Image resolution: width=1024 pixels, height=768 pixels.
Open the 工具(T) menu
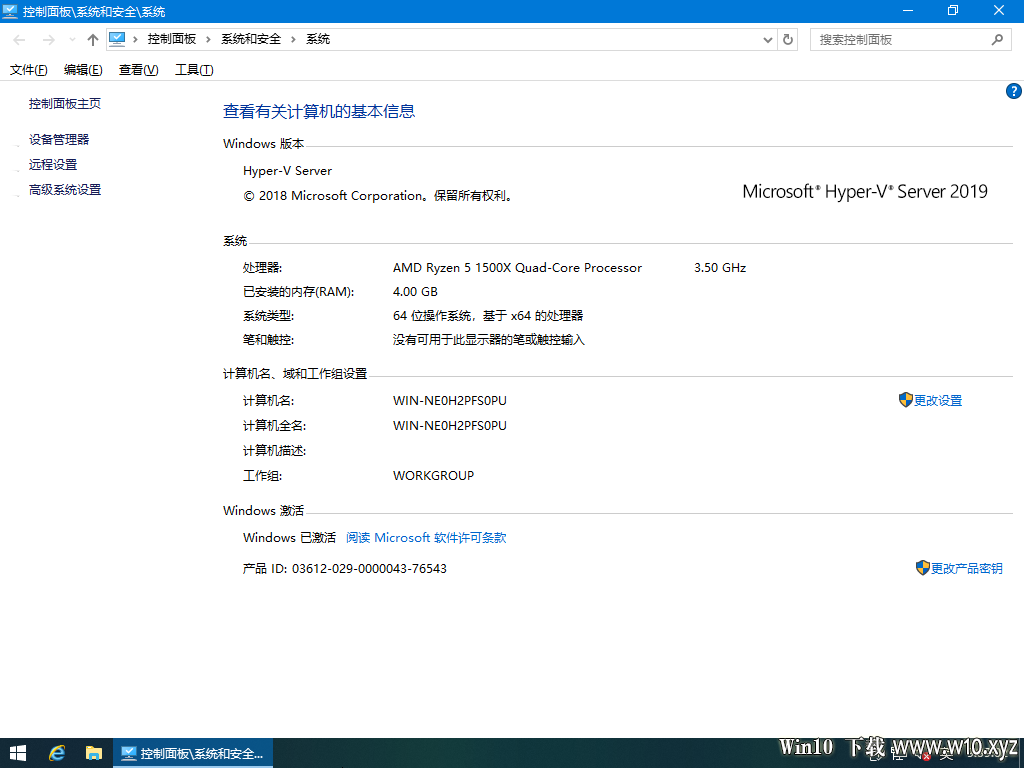pos(194,70)
